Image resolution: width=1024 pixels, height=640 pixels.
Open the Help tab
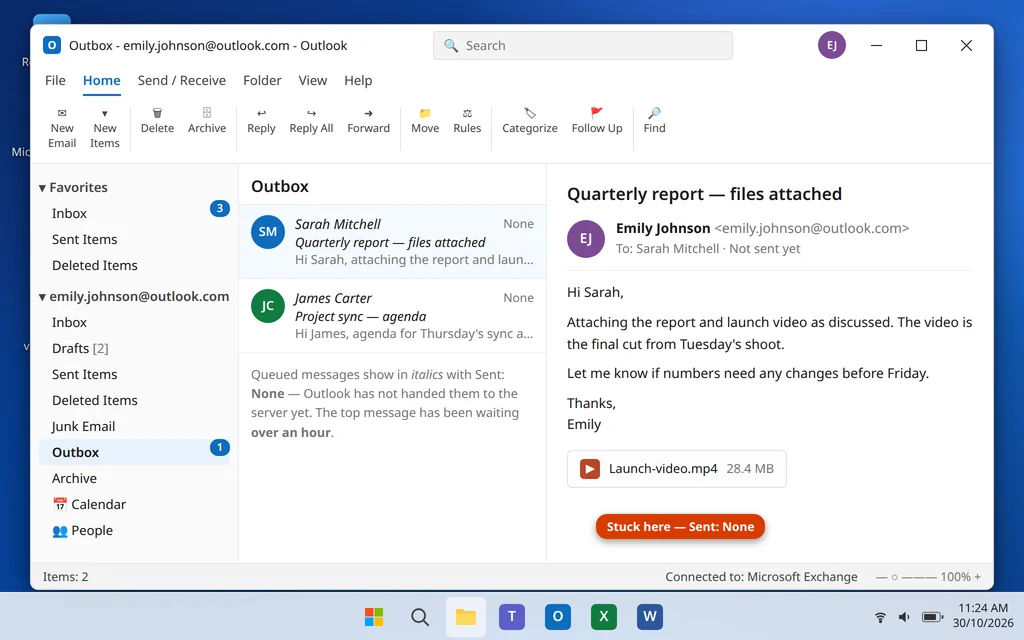tap(358, 80)
